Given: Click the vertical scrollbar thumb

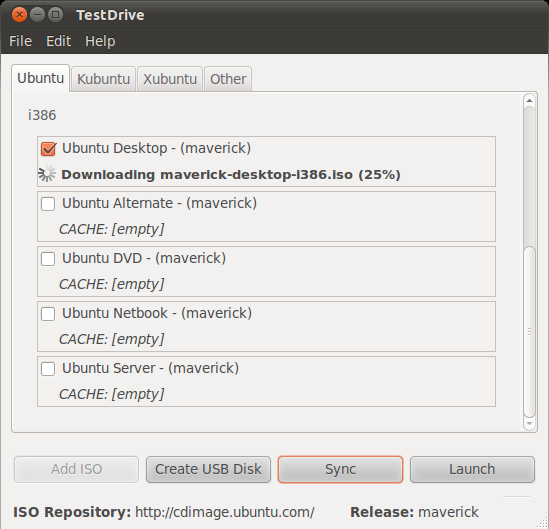Looking at the screenshot, I should tap(529, 332).
